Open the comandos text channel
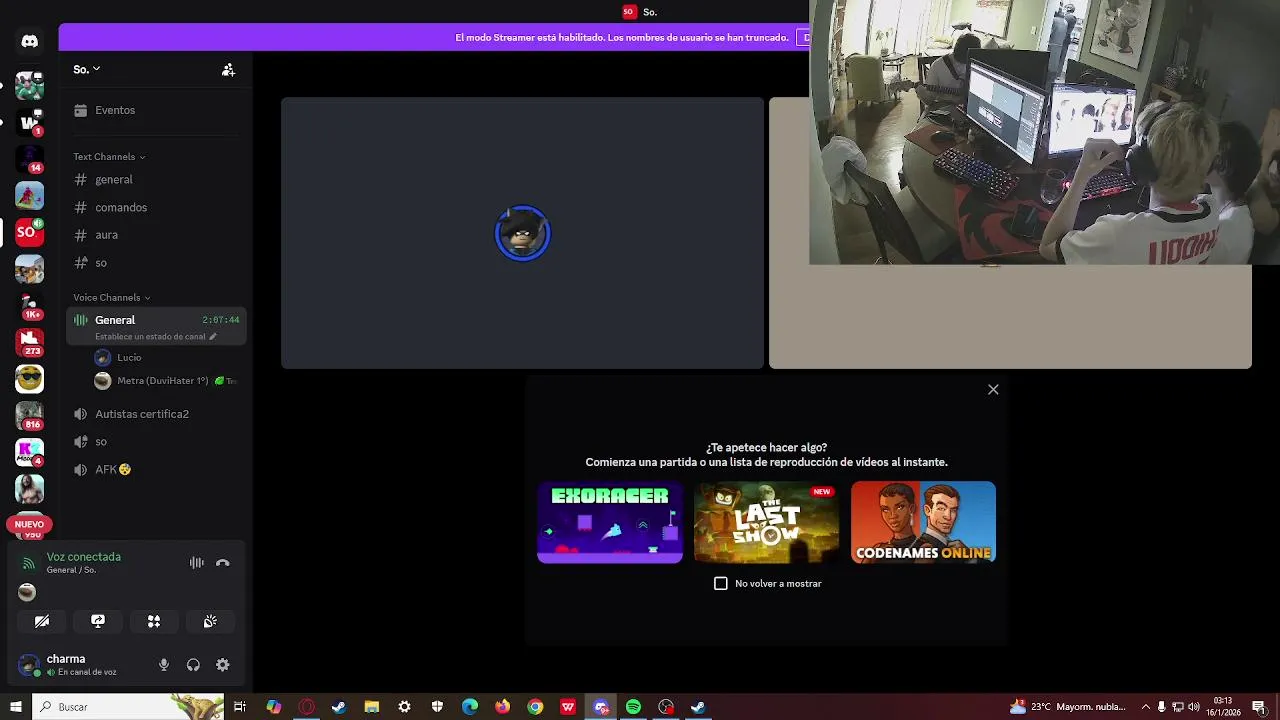This screenshot has height=720, width=1280. coord(155,207)
